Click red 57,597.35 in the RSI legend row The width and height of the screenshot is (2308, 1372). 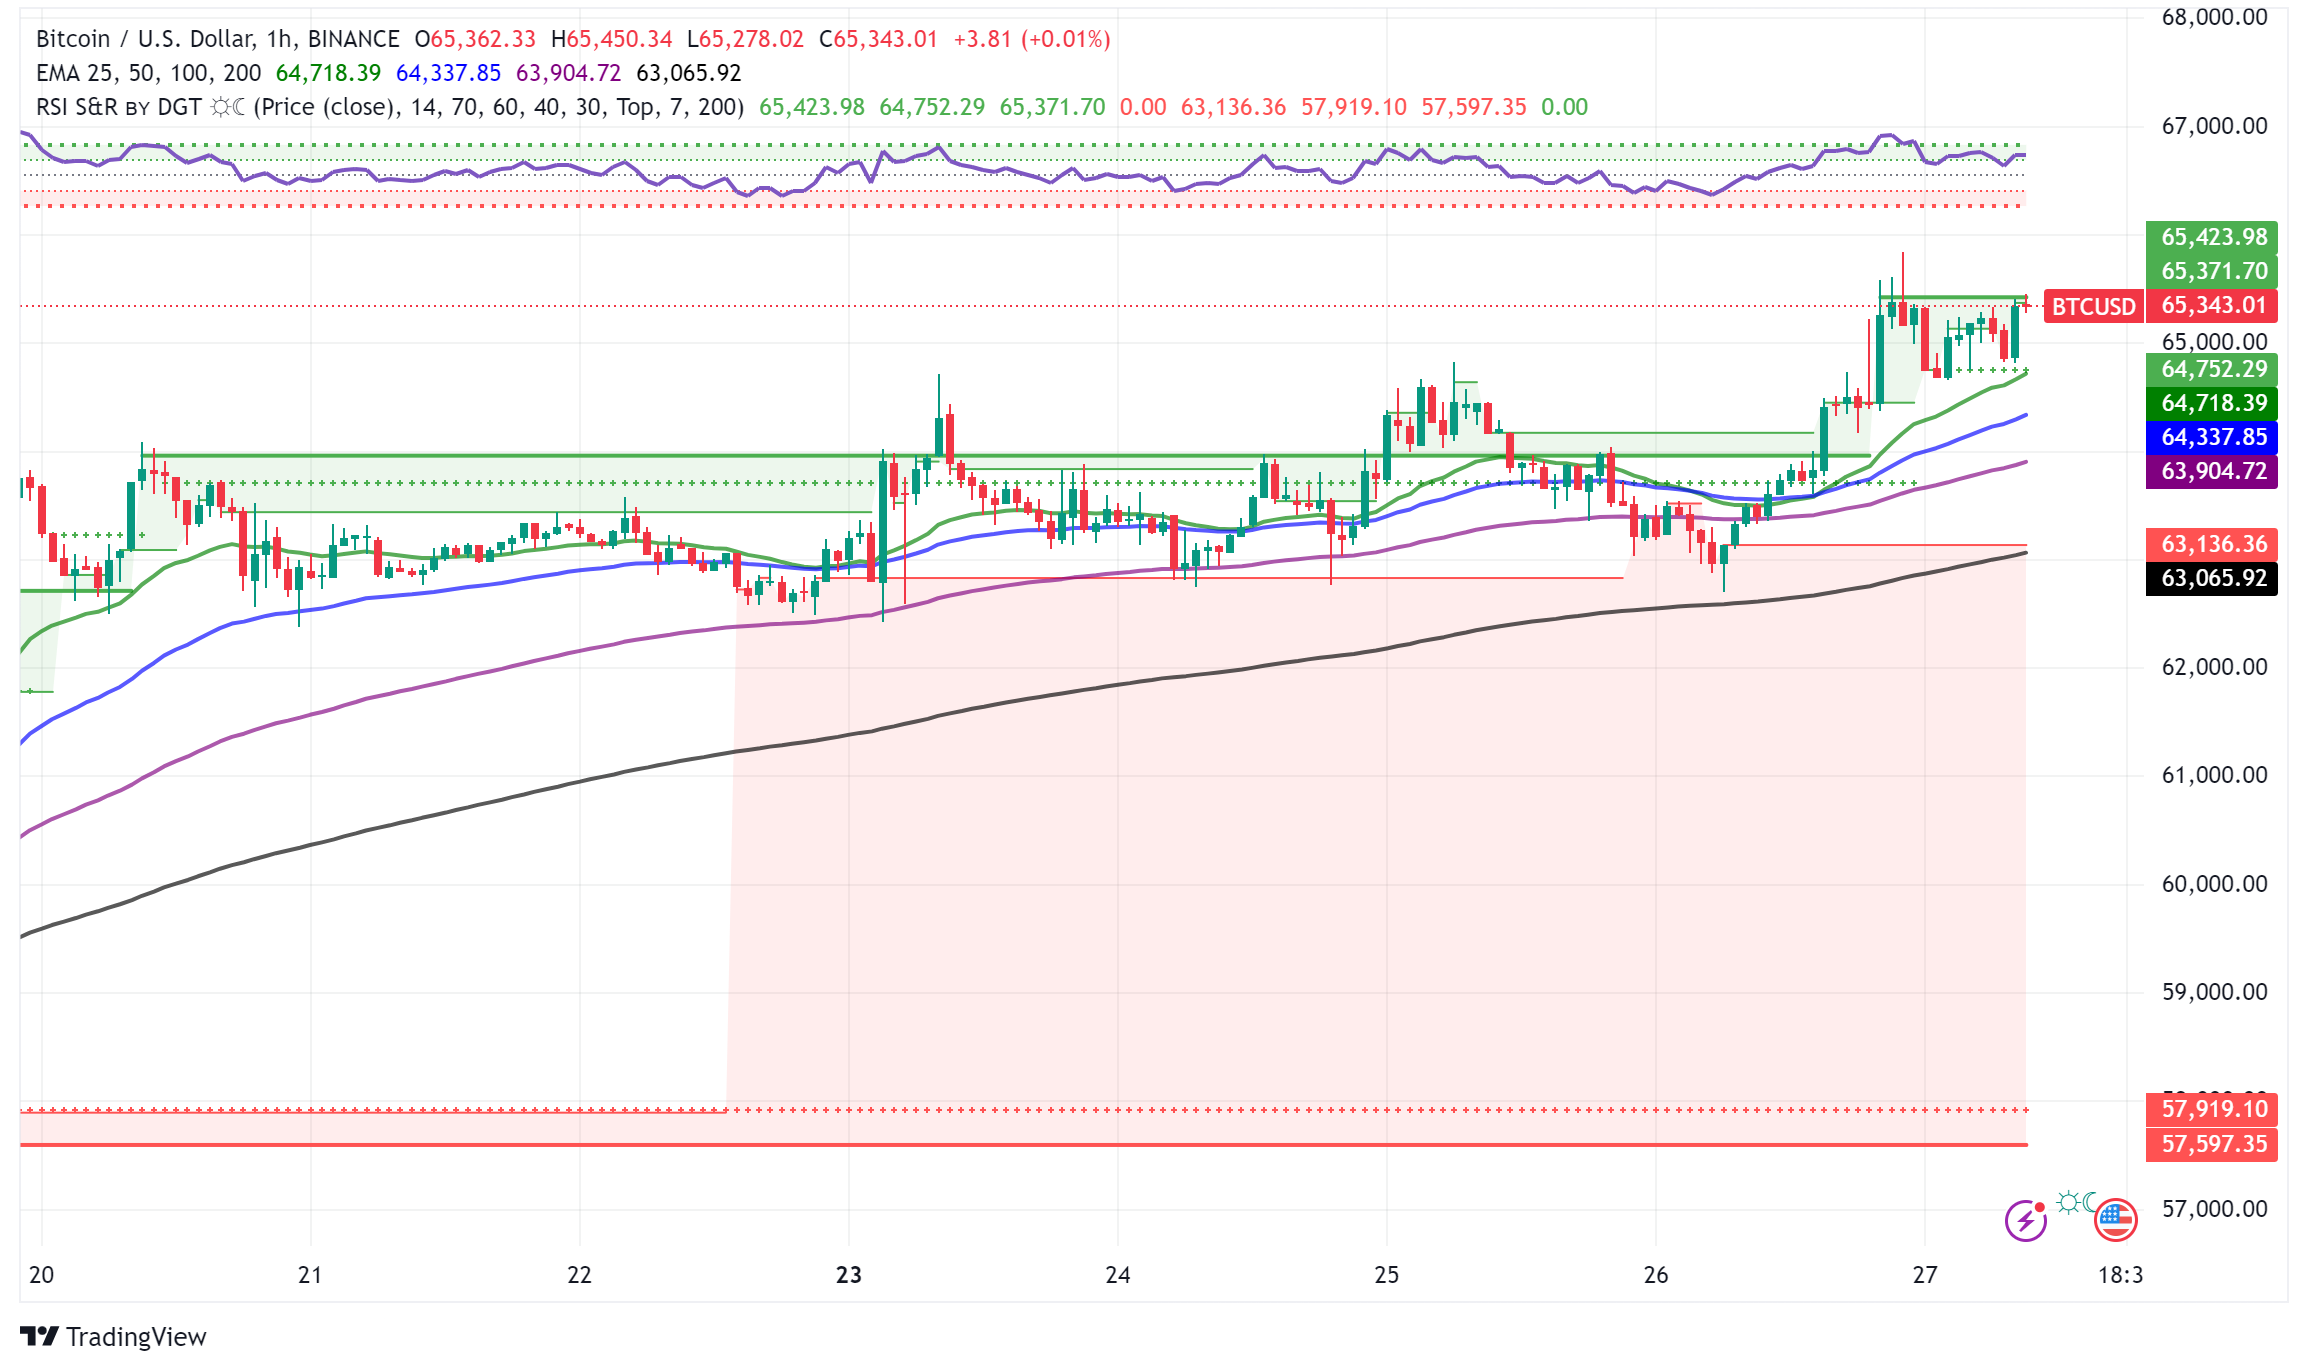[x=1474, y=107]
